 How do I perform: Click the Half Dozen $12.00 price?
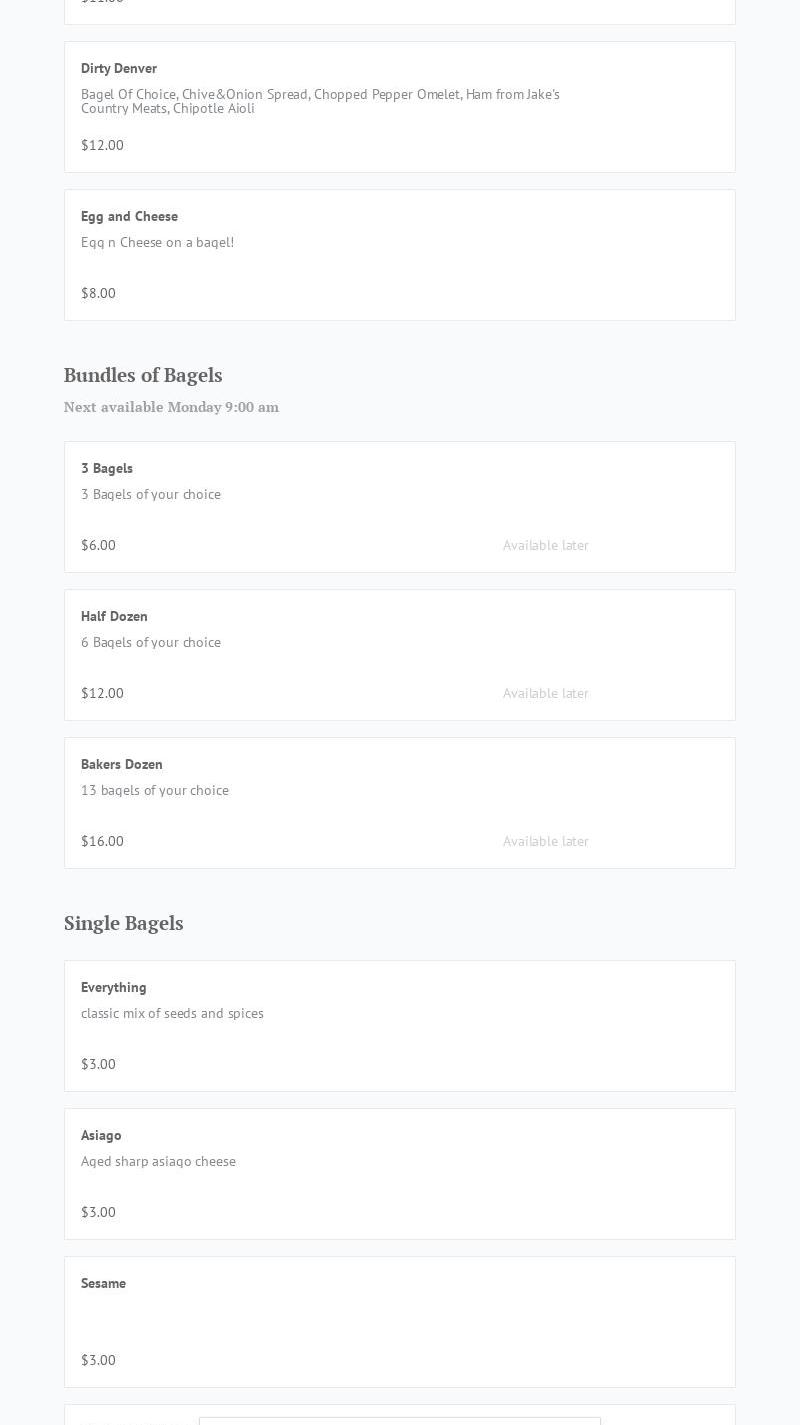pos(102,693)
